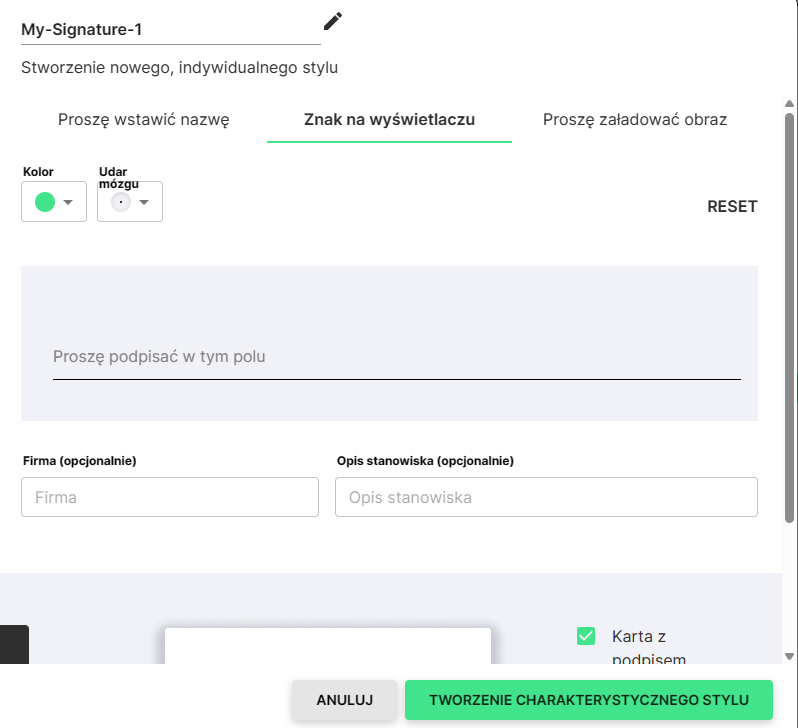This screenshot has height=728, width=798.
Task: Click the Opis stanowiska input field
Action: click(546, 497)
